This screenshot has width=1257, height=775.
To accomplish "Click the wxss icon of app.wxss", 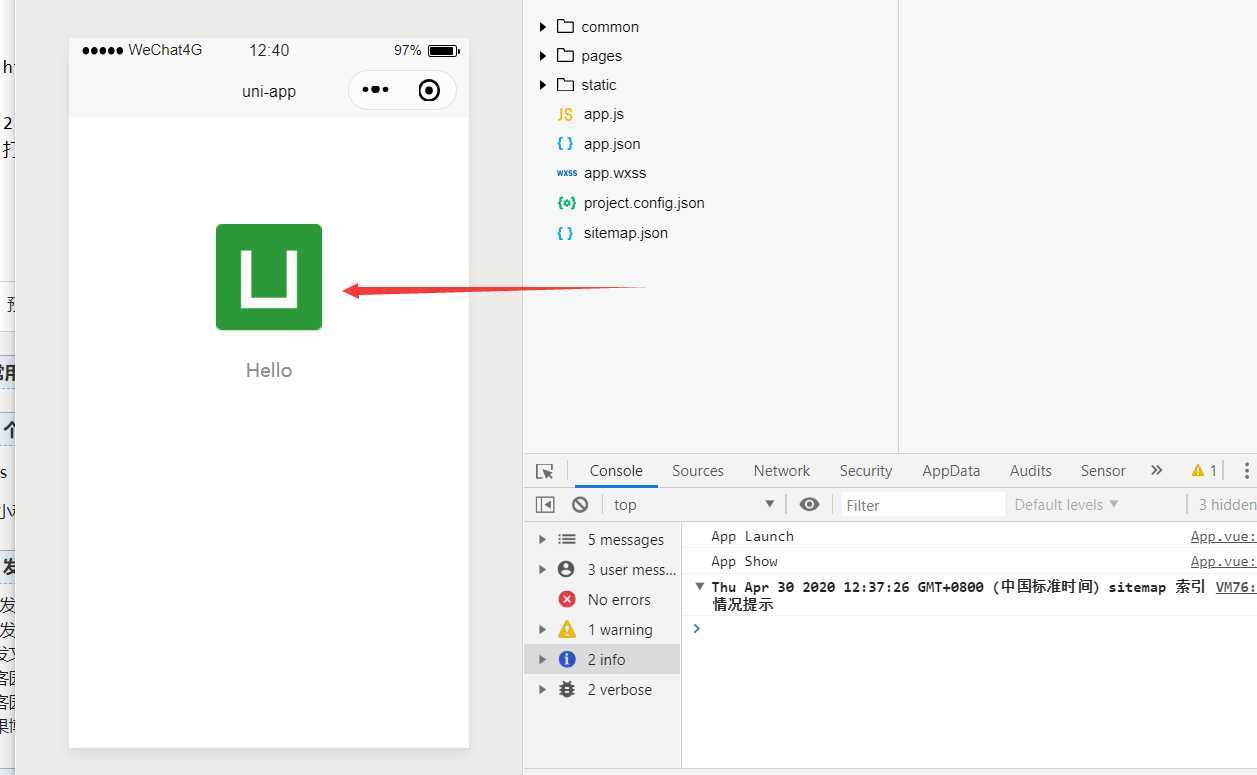I will pos(566,173).
